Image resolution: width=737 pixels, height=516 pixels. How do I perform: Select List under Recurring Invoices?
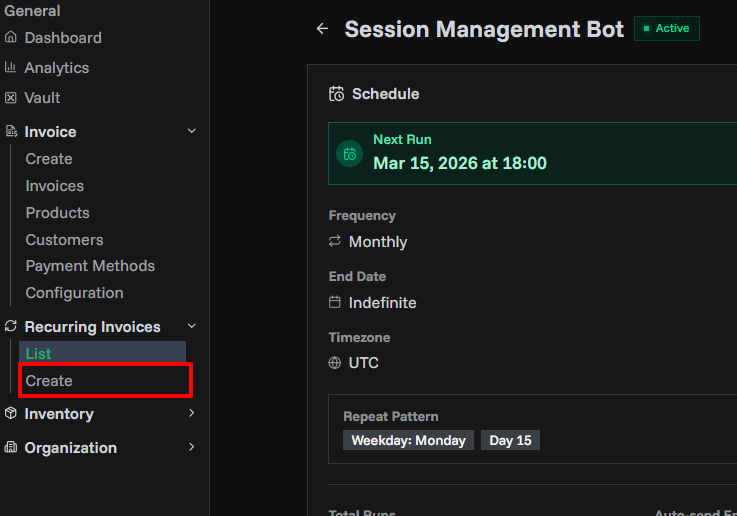click(38, 354)
